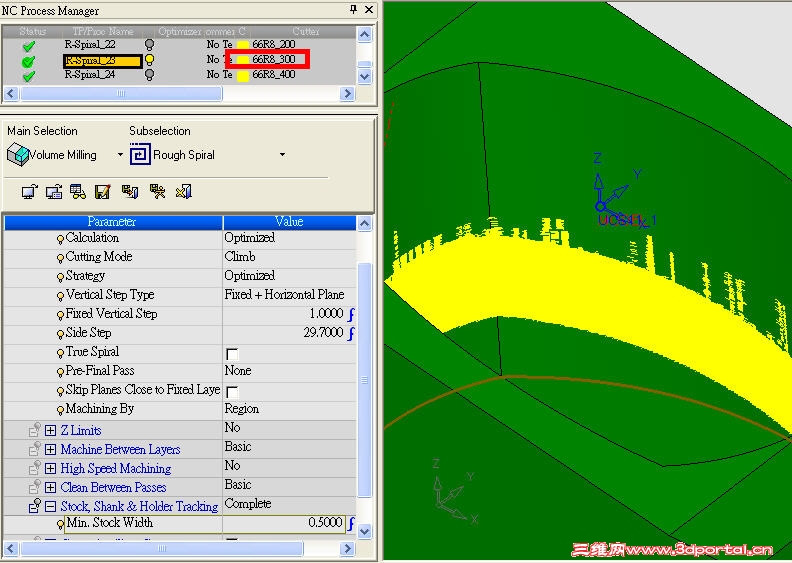Select the R-Spiral_24 procedure name
Screen dimensions: 792x563
(x=90, y=75)
